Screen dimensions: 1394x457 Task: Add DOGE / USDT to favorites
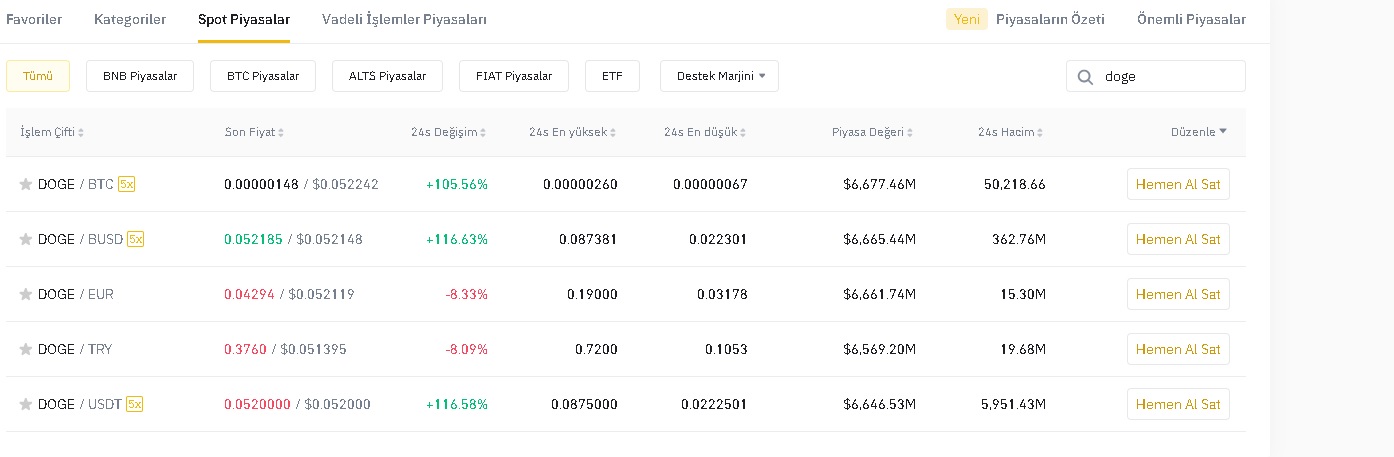pyautogui.click(x=26, y=405)
